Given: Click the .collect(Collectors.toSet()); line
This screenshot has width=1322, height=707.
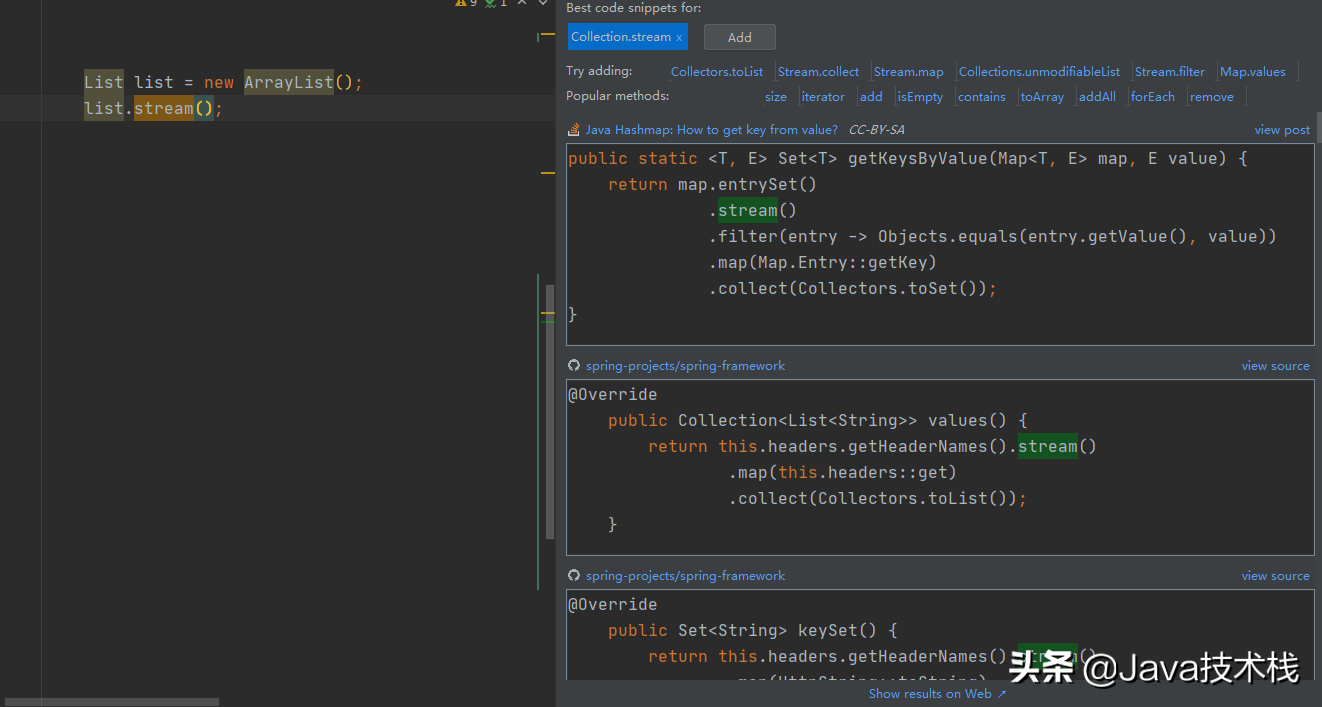Looking at the screenshot, I should click(x=853, y=288).
